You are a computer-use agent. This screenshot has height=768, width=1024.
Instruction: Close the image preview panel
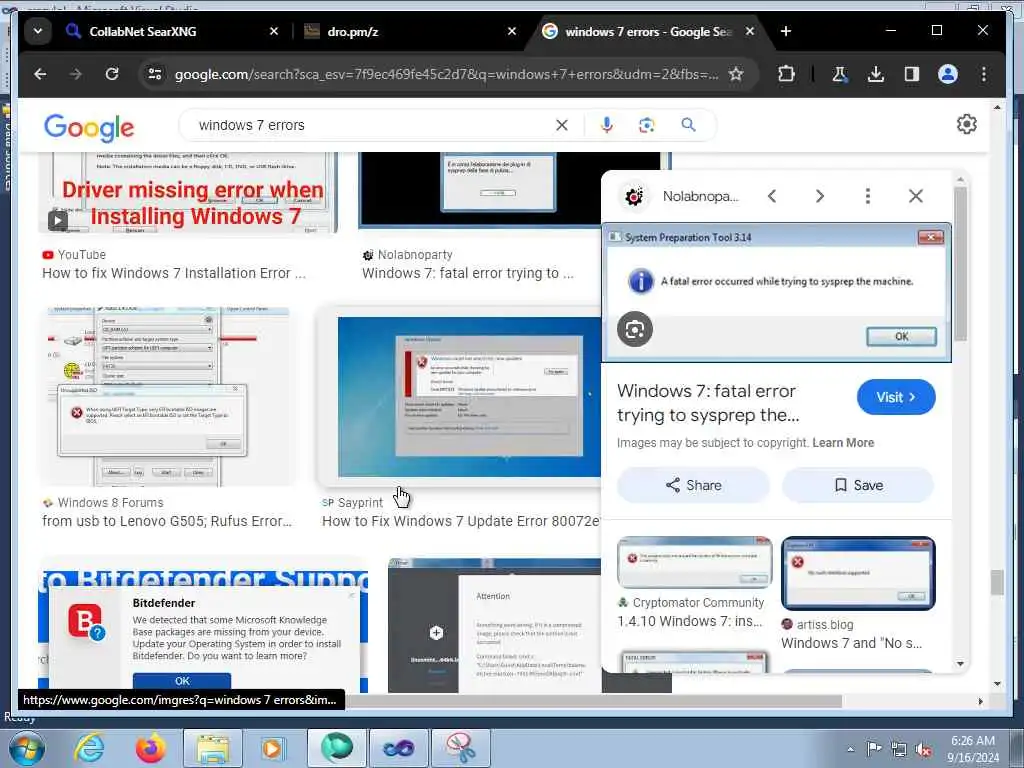[x=916, y=196]
